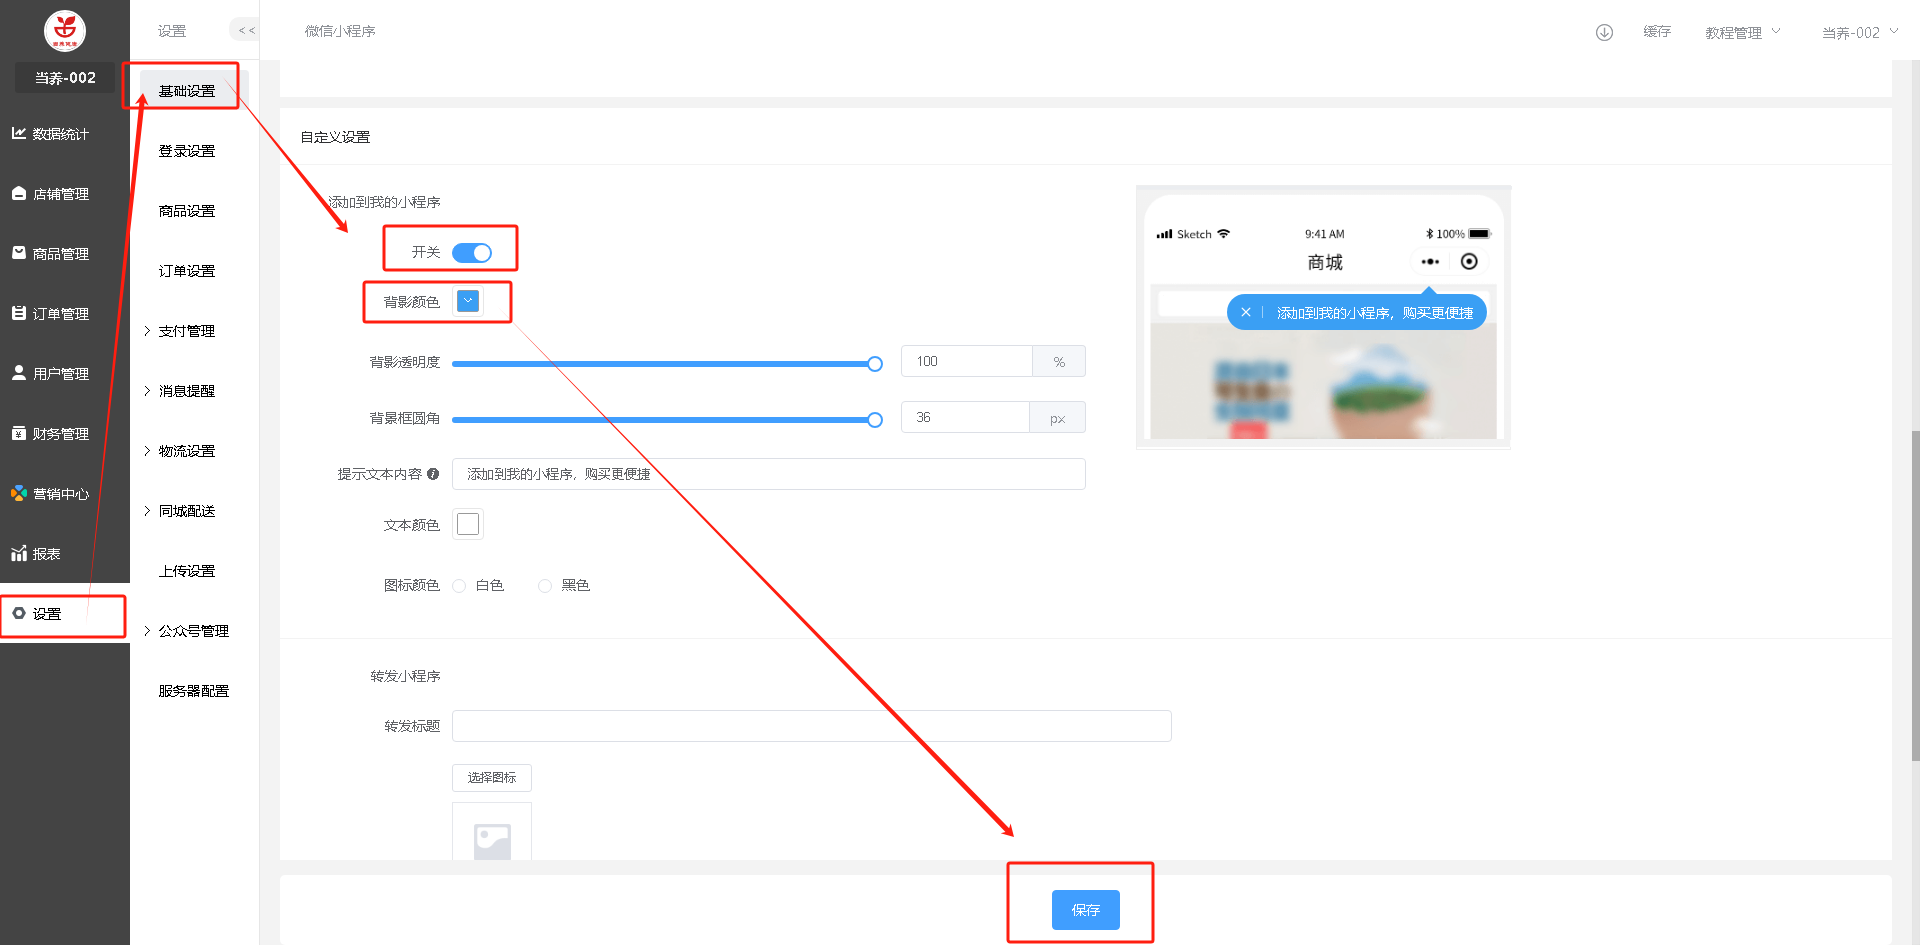
Task: Go to 登录设置 menu item
Action: pos(187,151)
